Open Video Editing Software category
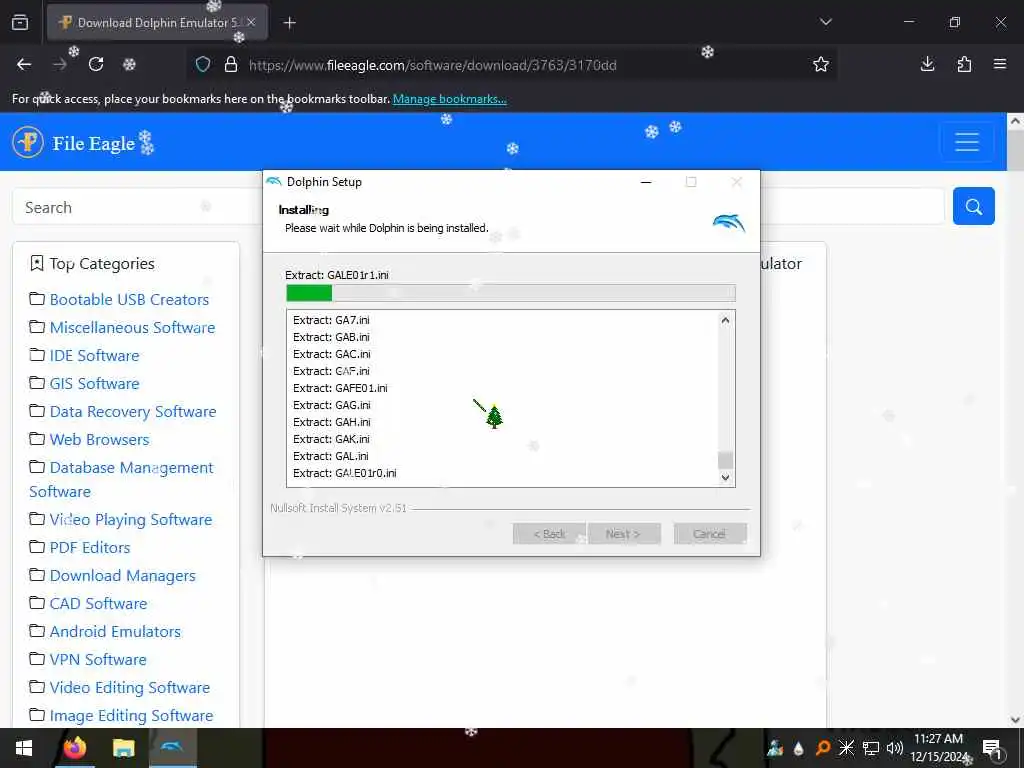This screenshot has width=1024, height=768. (x=130, y=688)
